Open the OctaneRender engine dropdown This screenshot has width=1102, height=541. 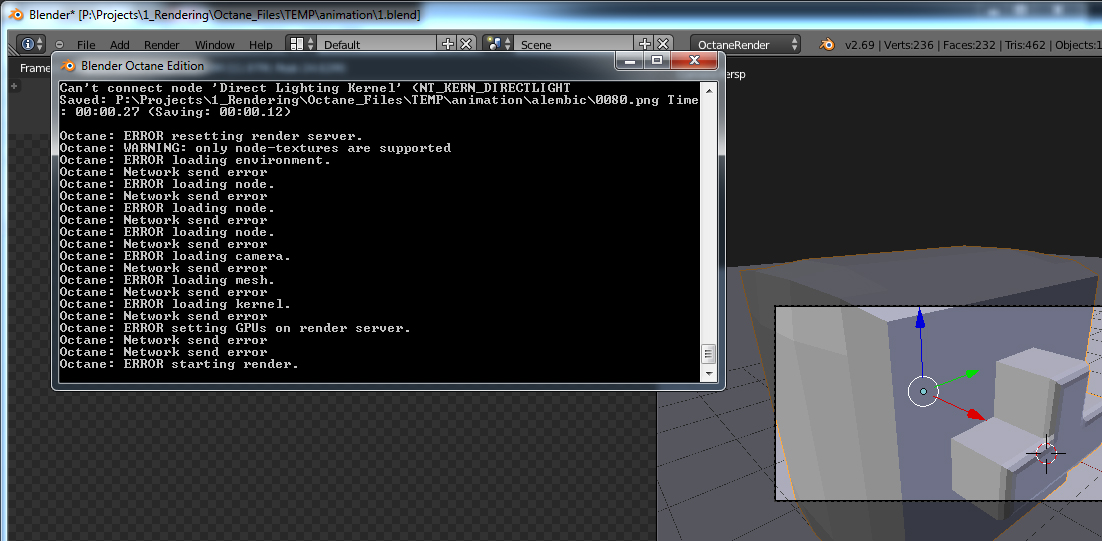pyautogui.click(x=746, y=44)
